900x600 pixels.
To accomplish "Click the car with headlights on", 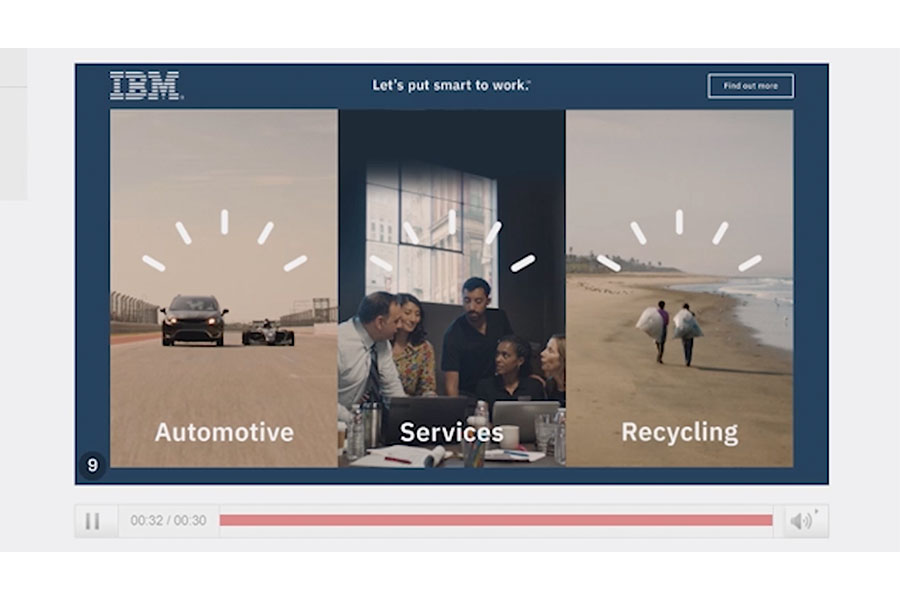I will tap(193, 320).
